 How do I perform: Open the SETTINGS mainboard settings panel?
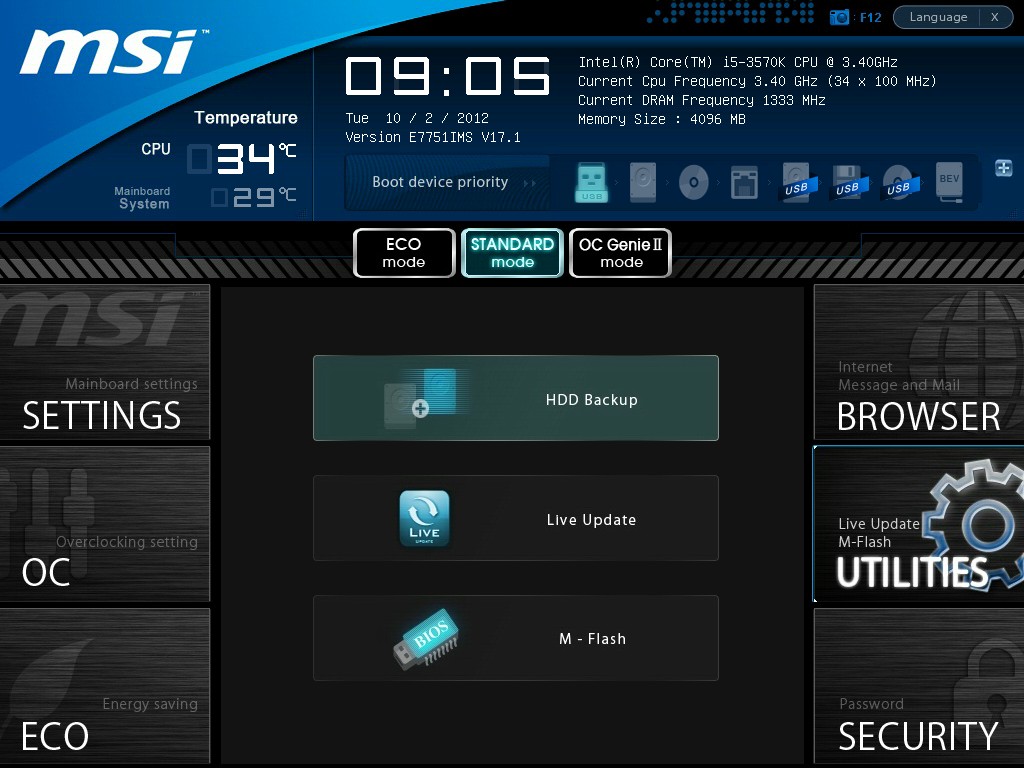pyautogui.click(x=104, y=362)
